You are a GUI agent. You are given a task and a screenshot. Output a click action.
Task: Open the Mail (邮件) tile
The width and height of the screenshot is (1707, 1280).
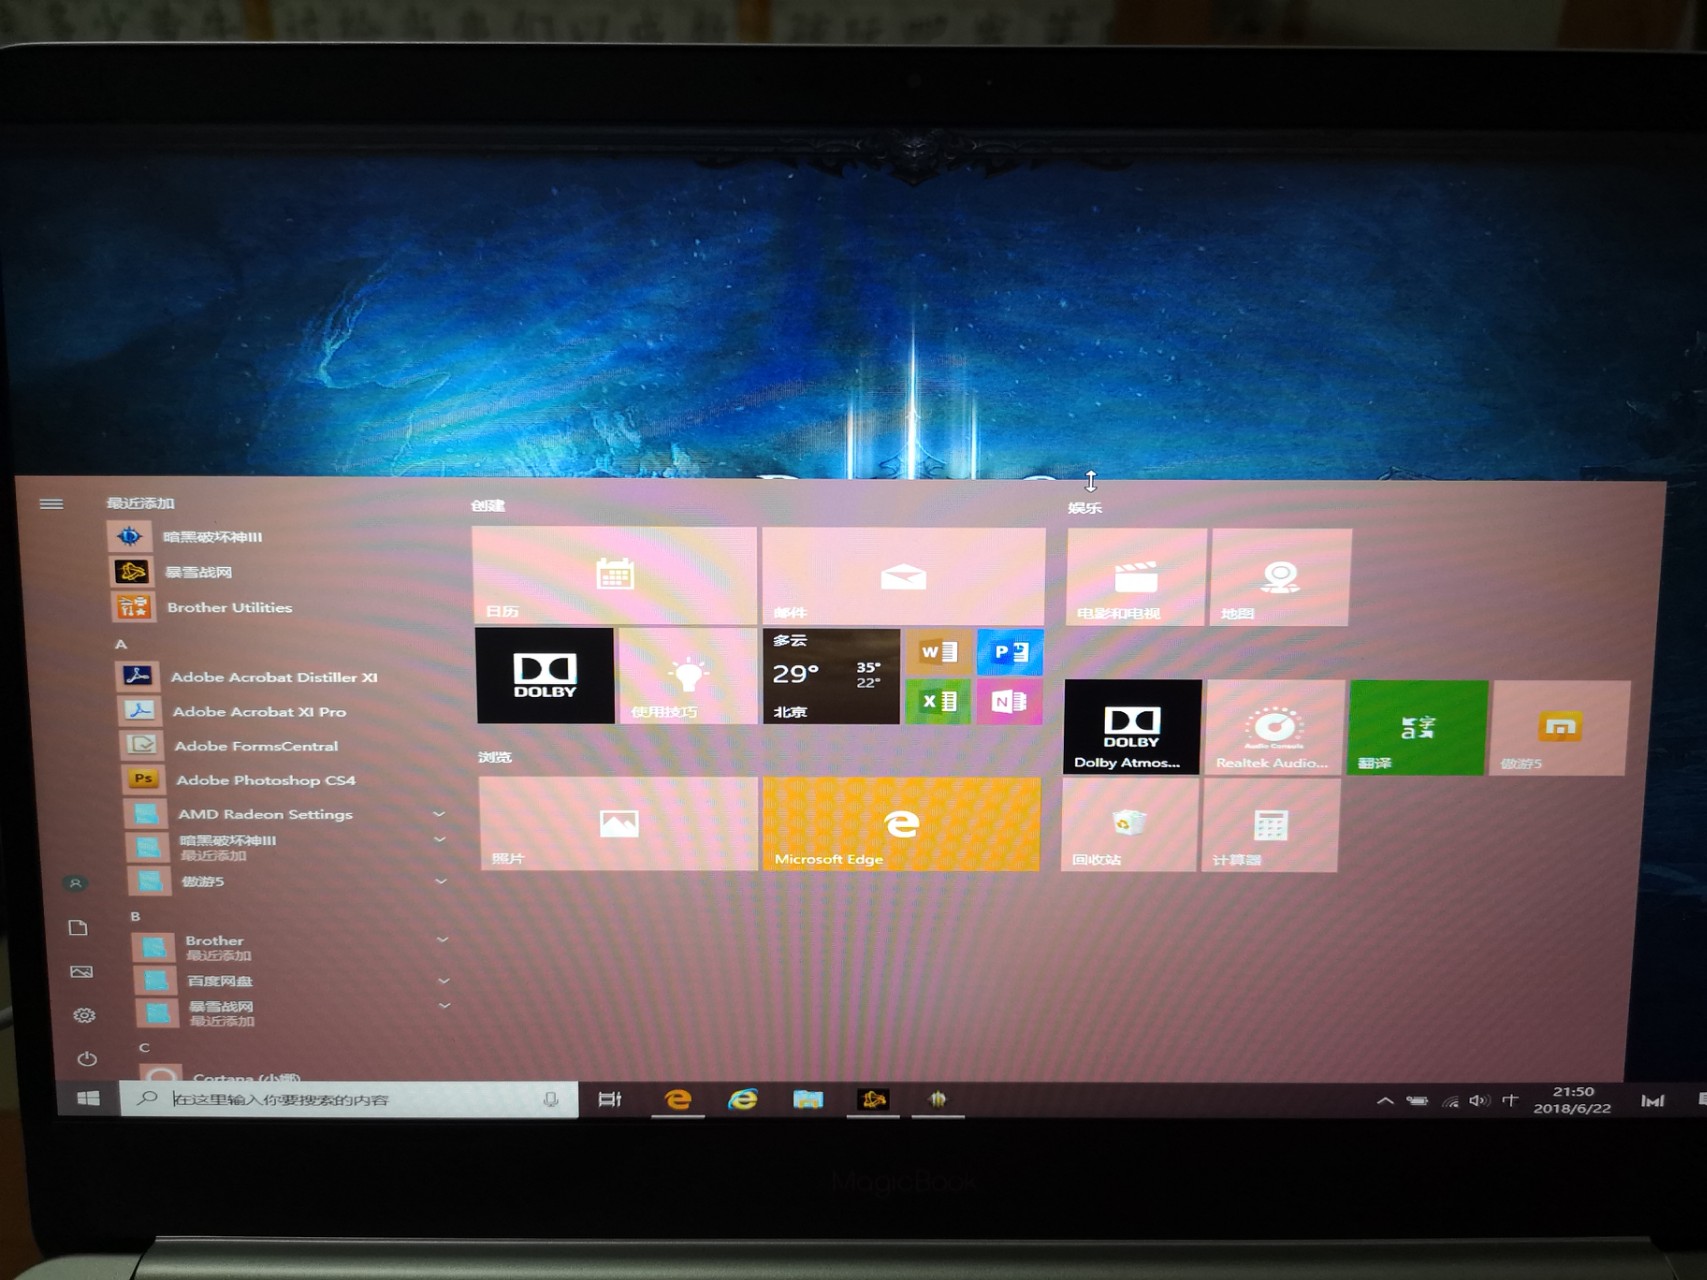pyautogui.click(x=903, y=577)
